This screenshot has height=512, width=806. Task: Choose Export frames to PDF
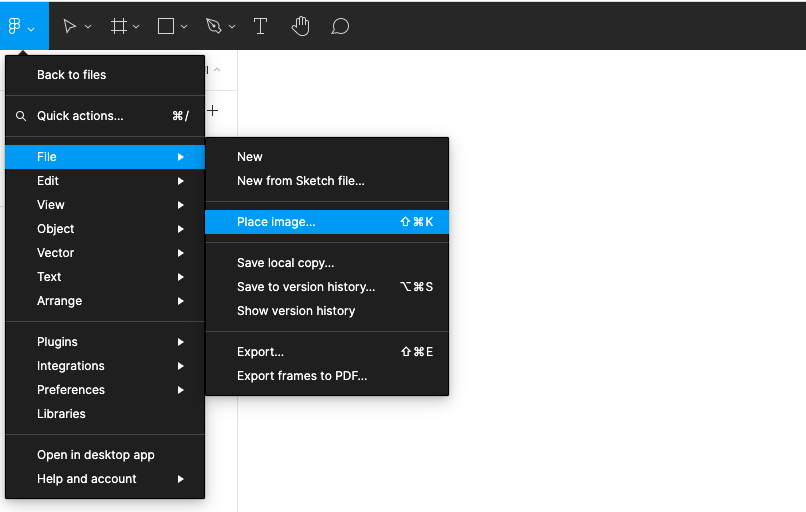tap(302, 376)
